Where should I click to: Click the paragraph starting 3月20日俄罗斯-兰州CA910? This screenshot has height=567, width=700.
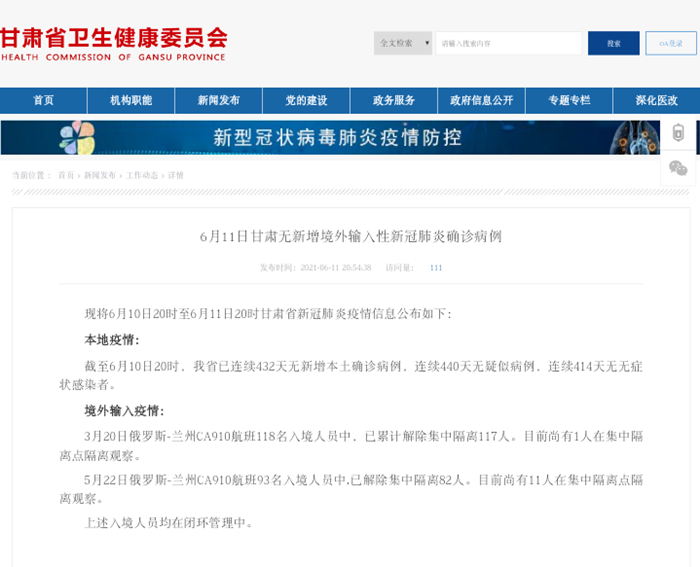click(x=351, y=446)
